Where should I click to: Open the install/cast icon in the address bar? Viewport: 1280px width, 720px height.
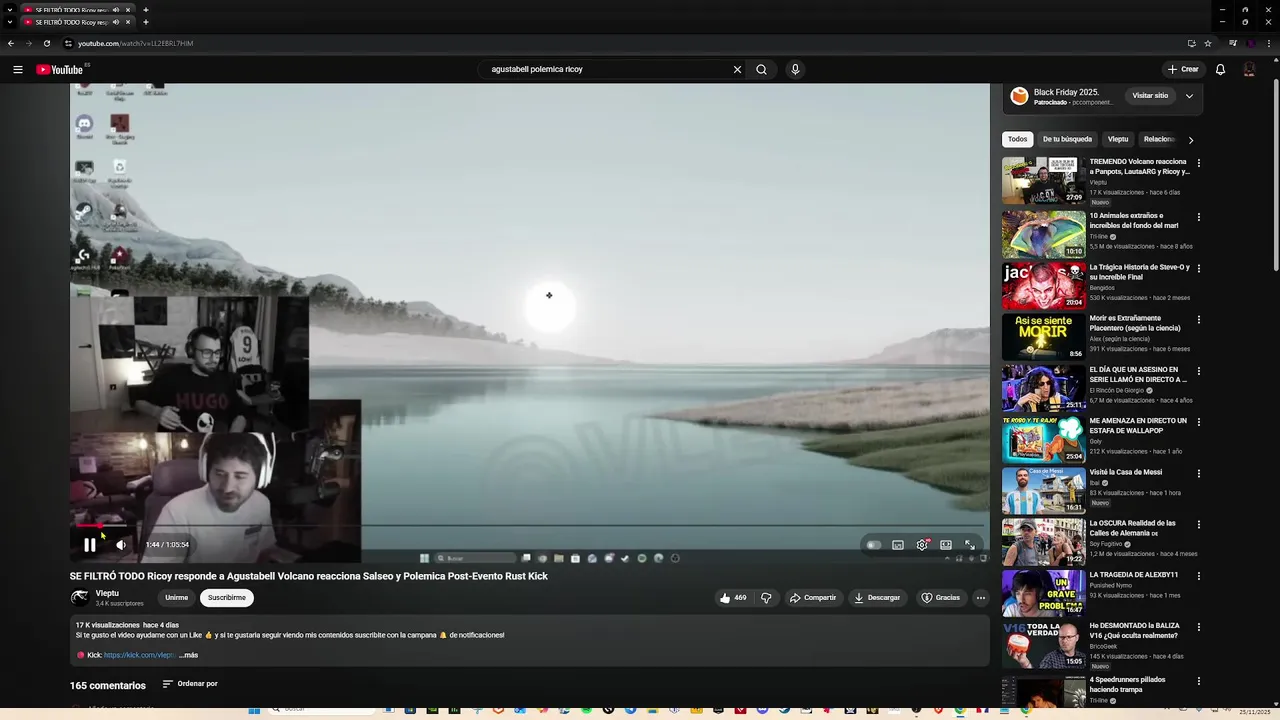pos(1191,43)
